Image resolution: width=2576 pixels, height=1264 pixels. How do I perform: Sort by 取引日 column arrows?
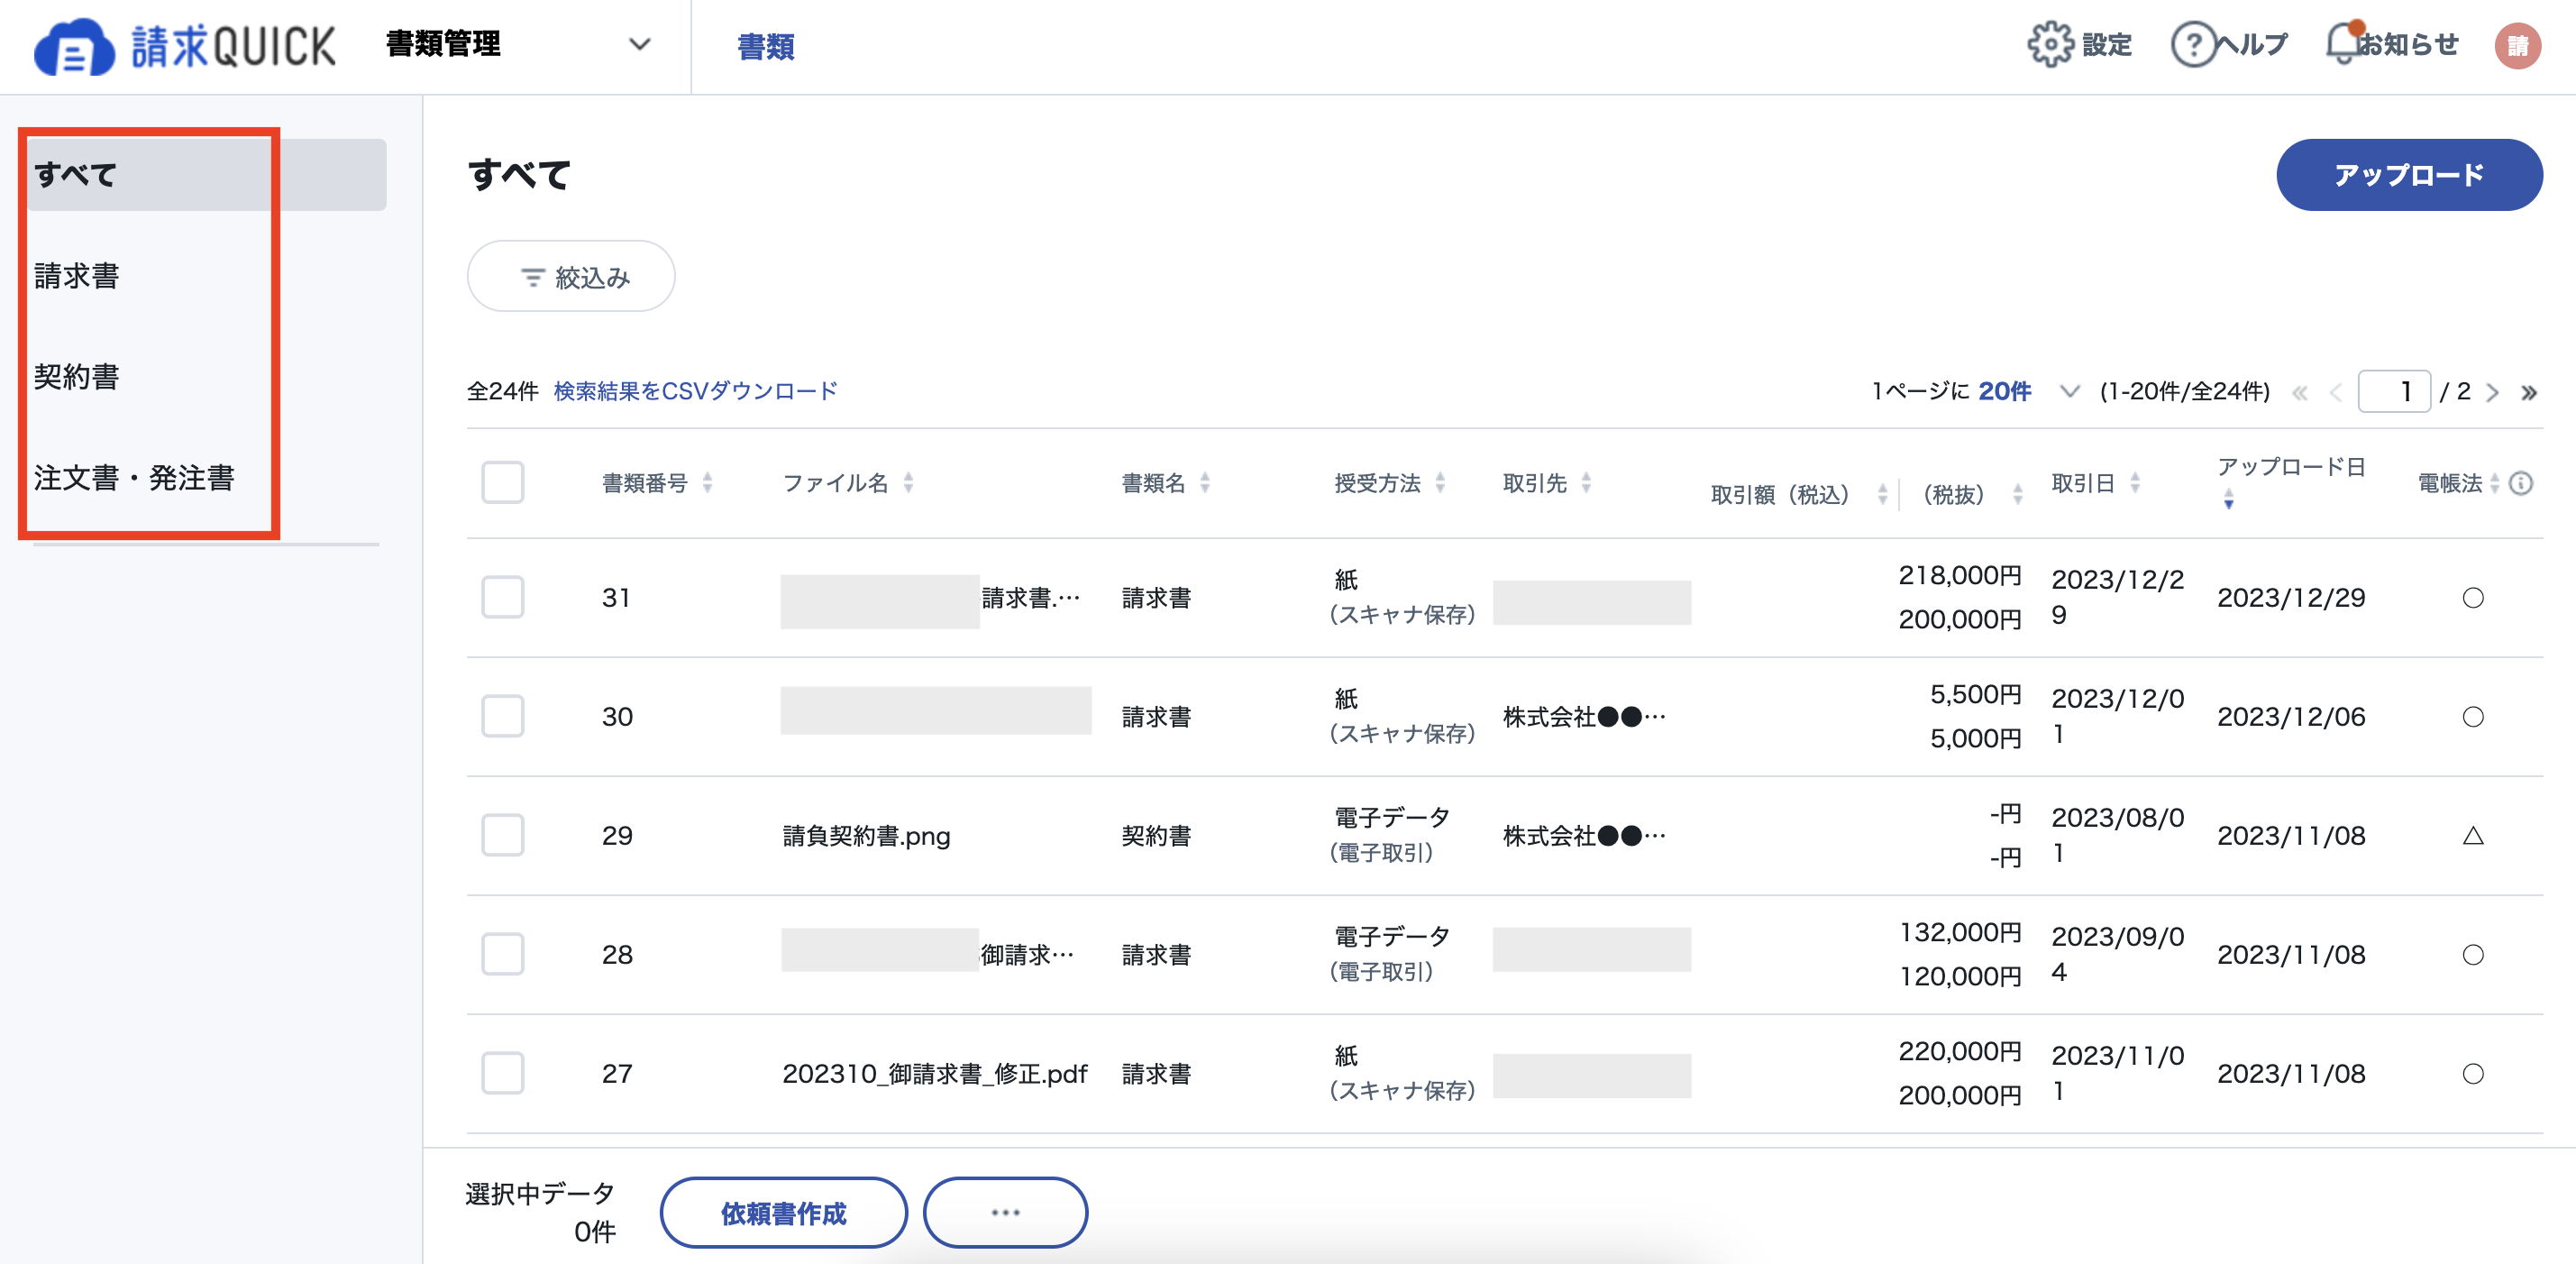[x=2135, y=483]
